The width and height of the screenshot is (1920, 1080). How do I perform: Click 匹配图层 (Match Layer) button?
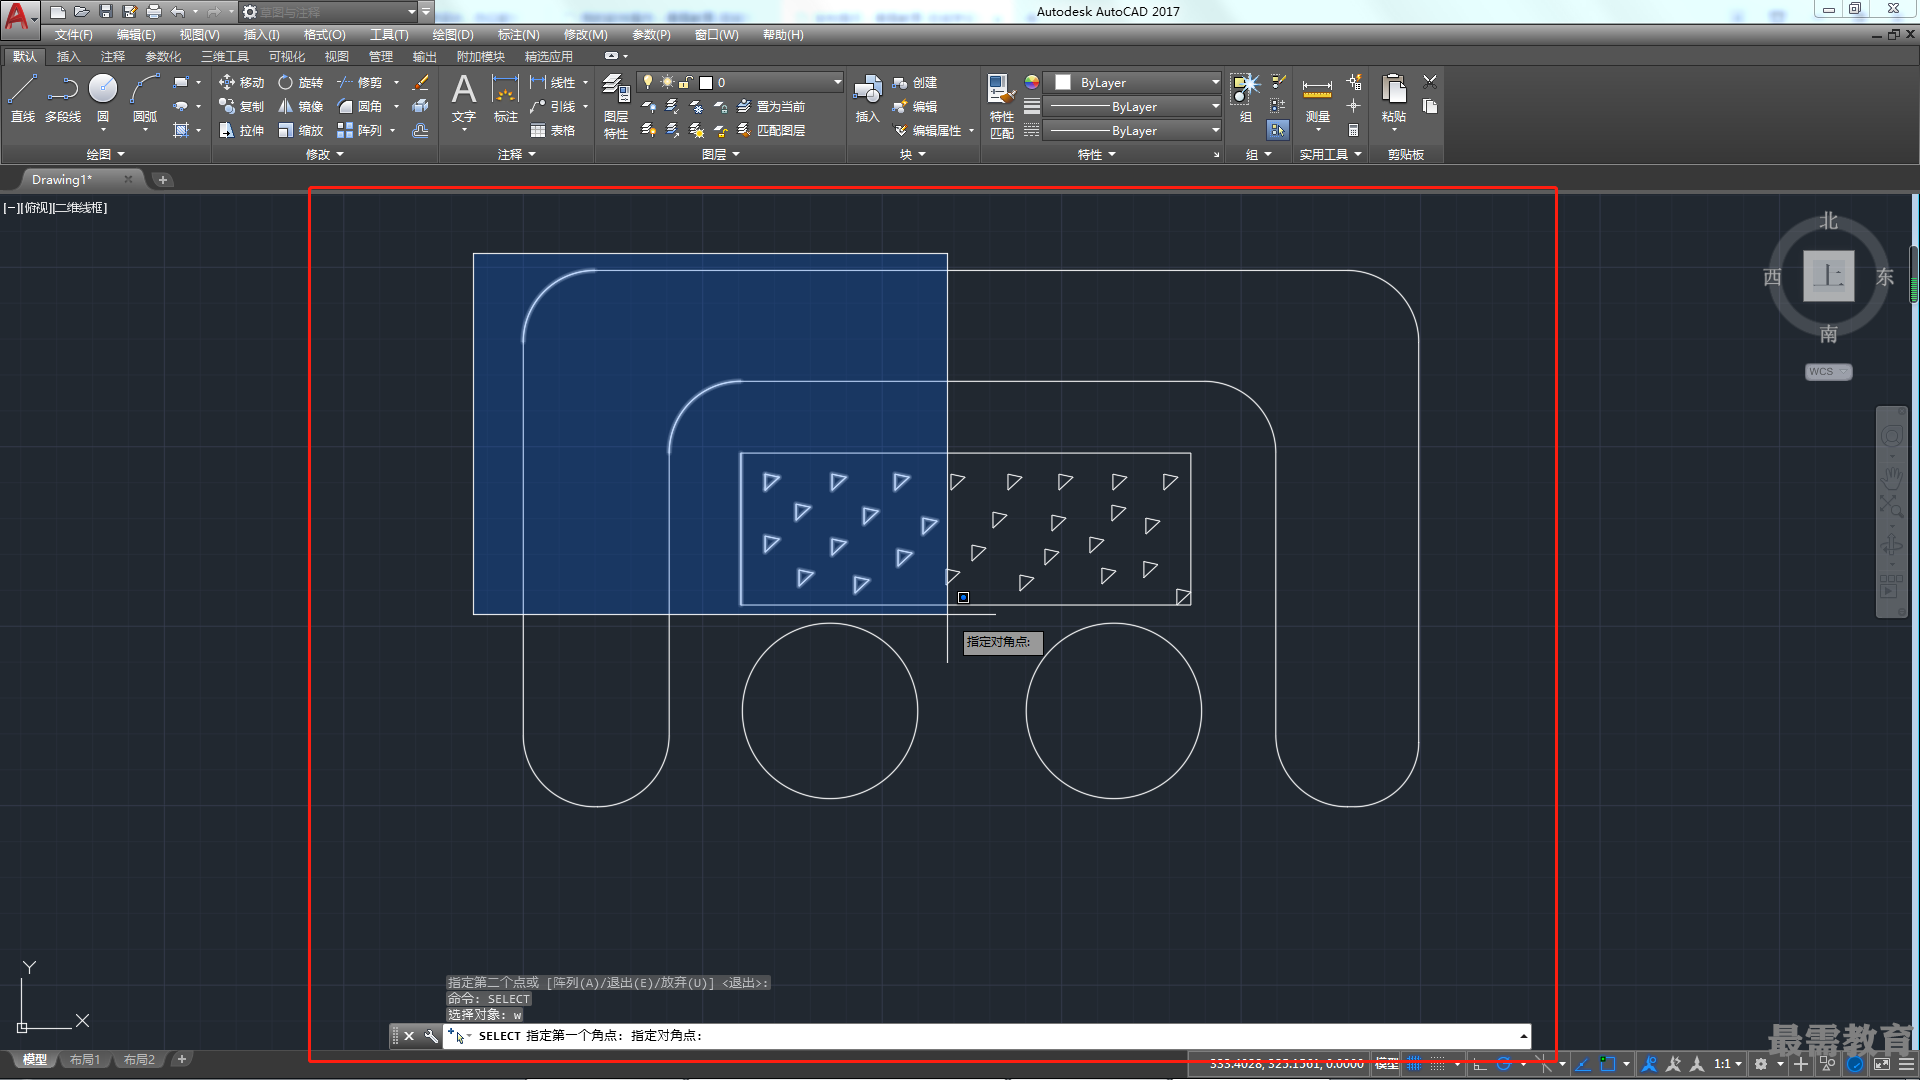pos(771,130)
